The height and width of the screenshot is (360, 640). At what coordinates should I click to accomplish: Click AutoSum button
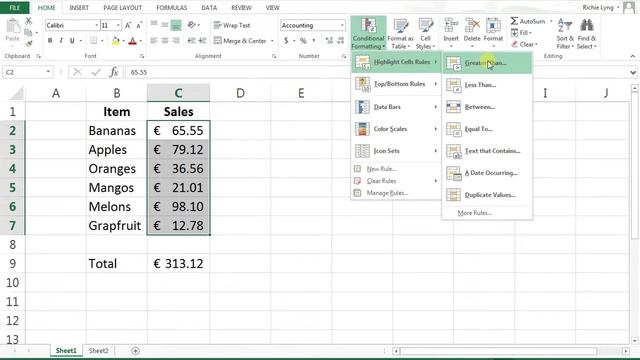527,21
